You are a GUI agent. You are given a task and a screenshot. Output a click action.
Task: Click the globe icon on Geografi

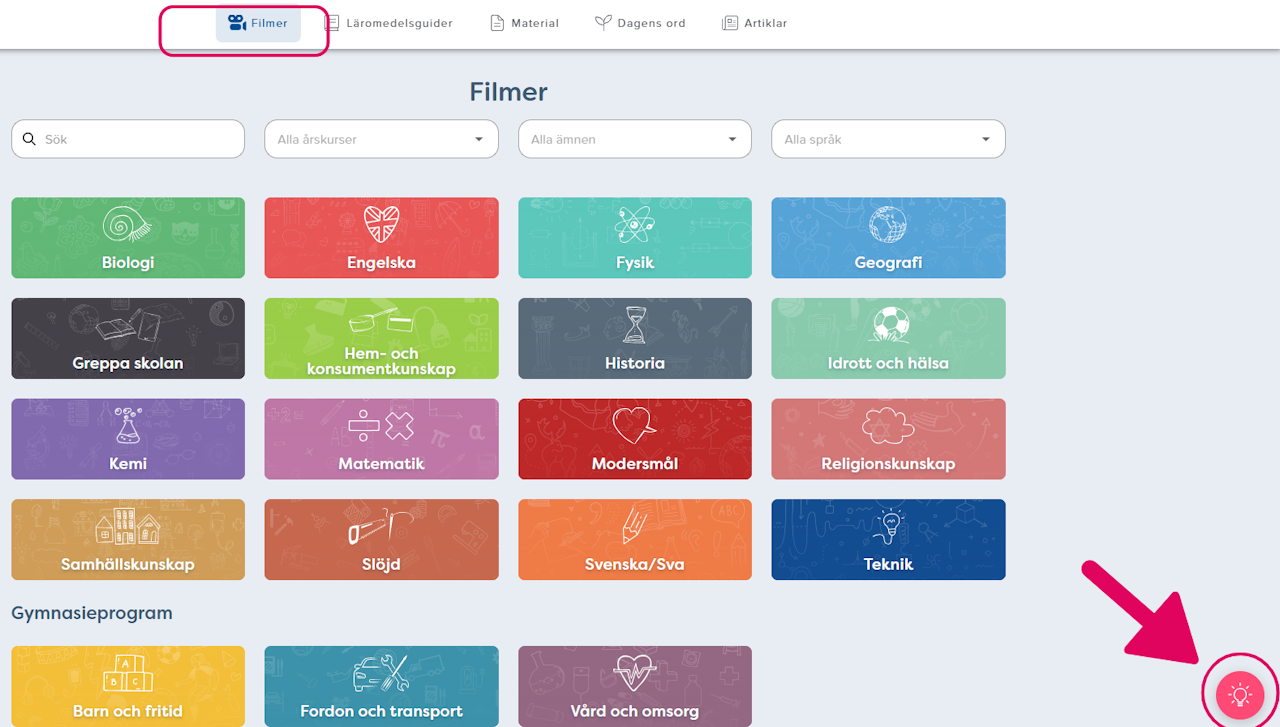click(888, 225)
